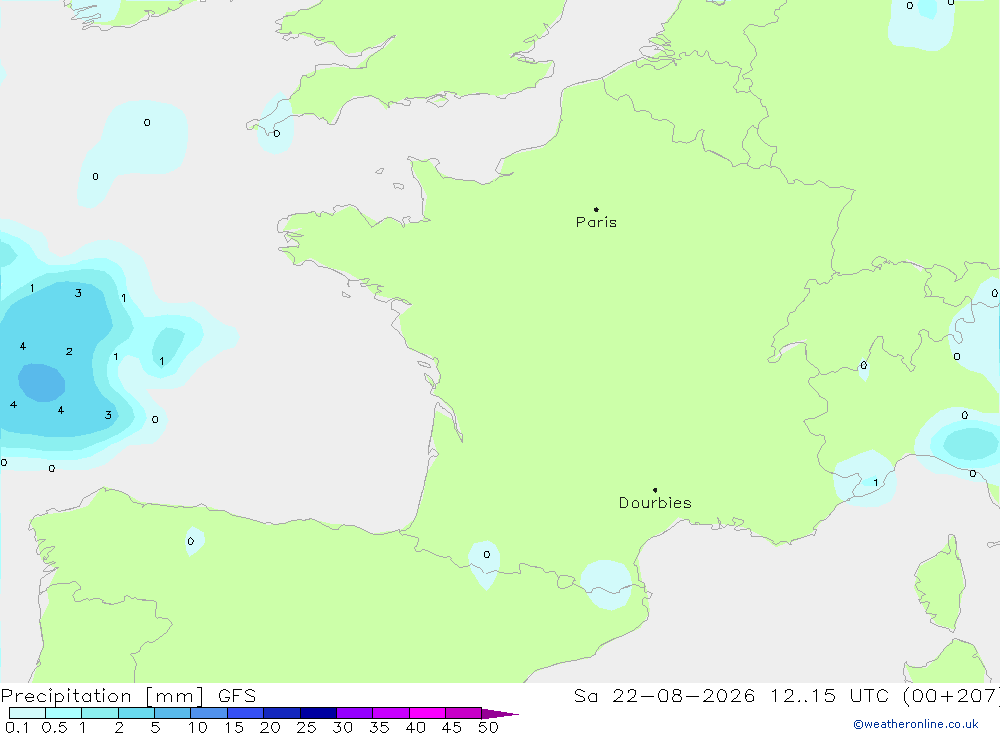Pick the 30–35 mm legend color swatch

tap(355, 713)
